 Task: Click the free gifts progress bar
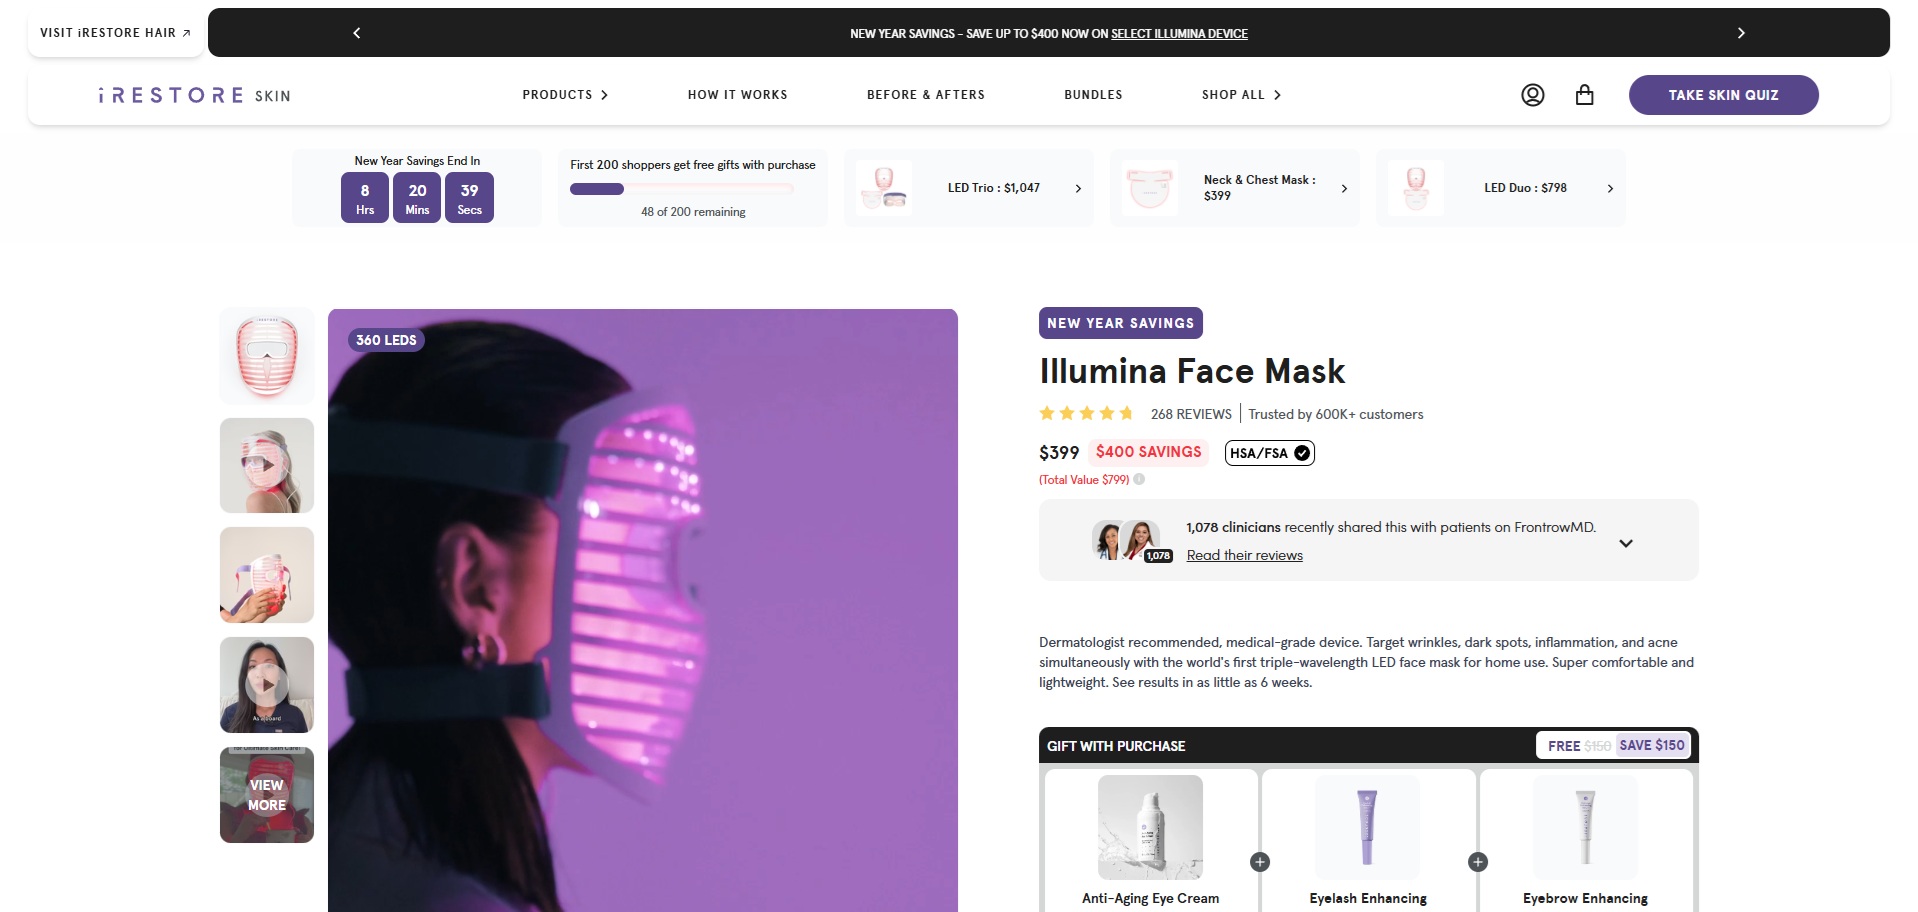(x=681, y=189)
